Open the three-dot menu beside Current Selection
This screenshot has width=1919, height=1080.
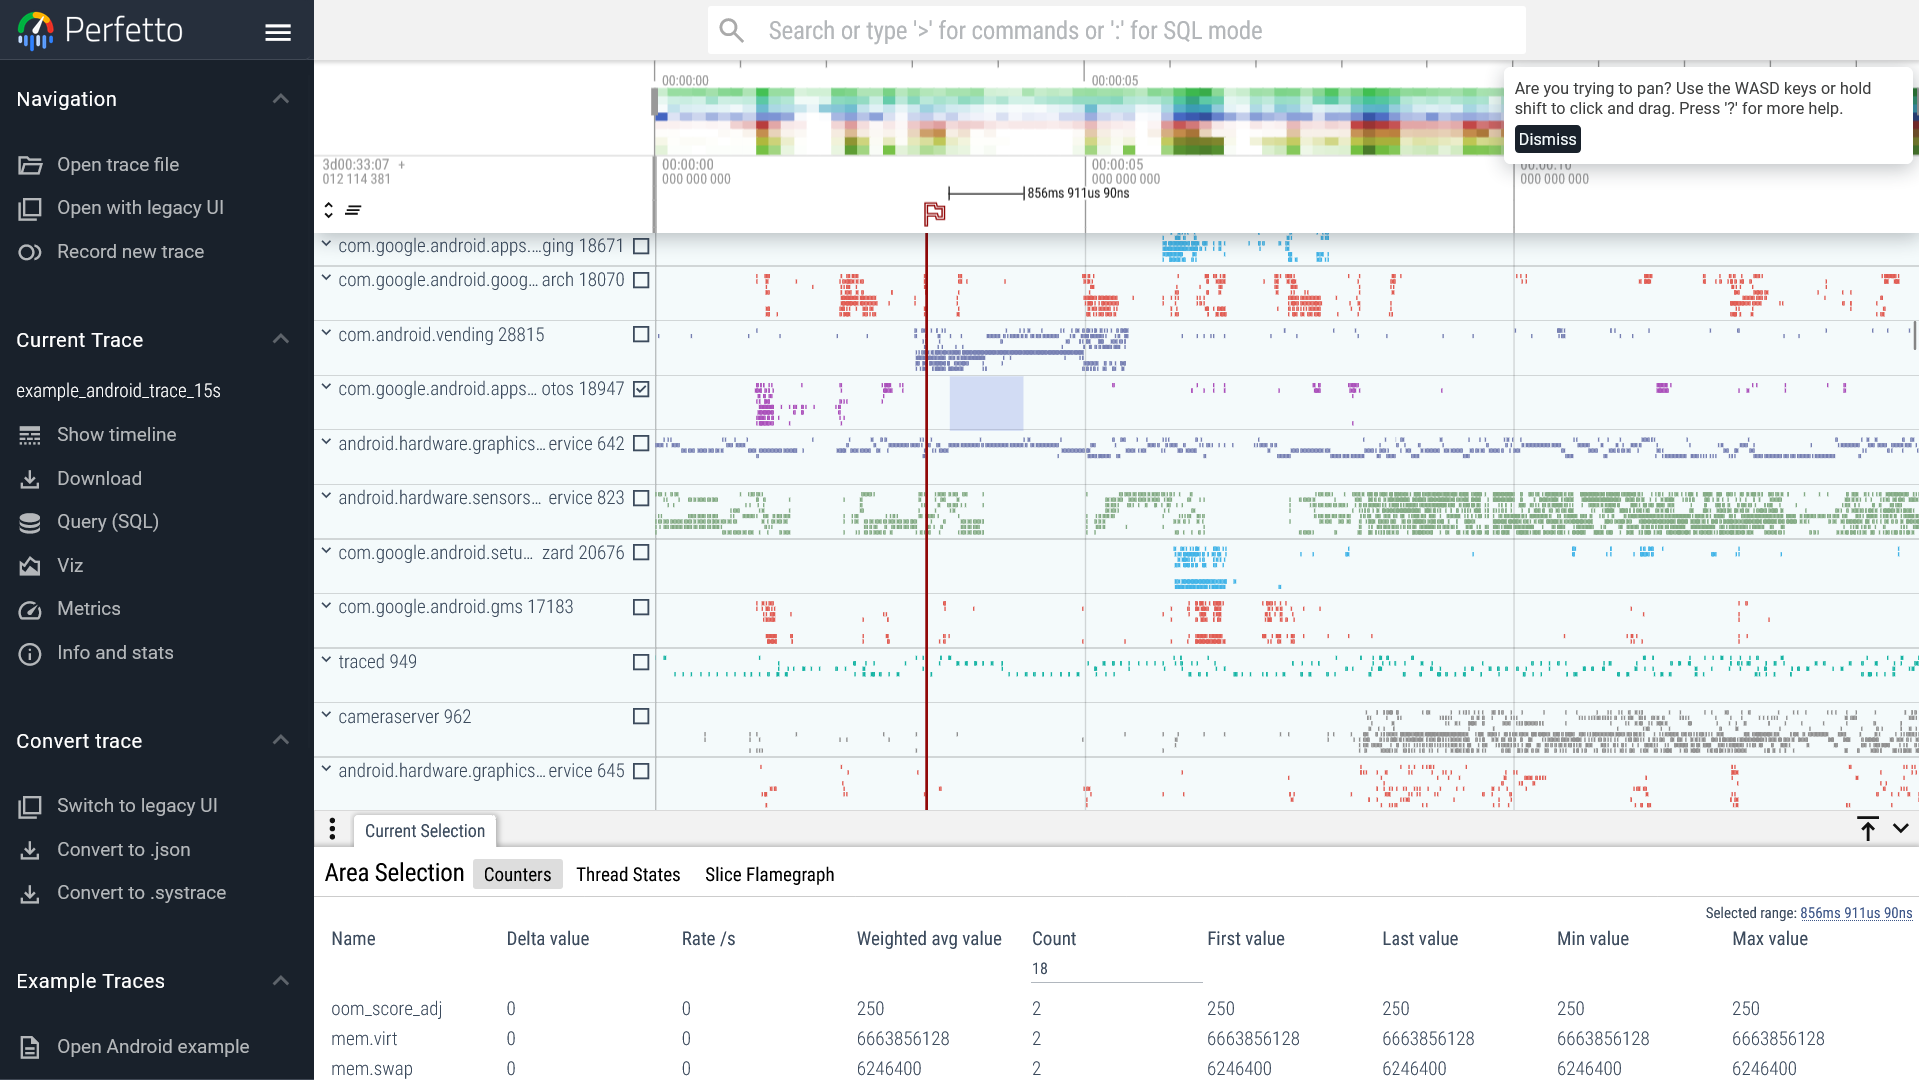pos(332,829)
